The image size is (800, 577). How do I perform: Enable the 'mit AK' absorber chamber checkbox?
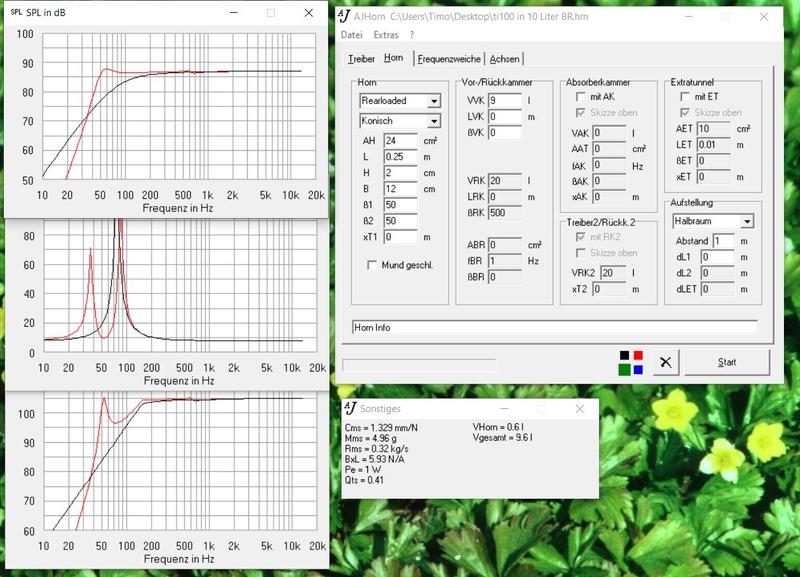click(x=581, y=97)
